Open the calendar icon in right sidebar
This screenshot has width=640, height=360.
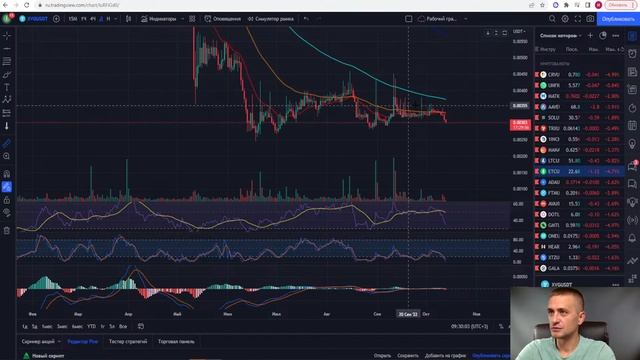coord(632,125)
